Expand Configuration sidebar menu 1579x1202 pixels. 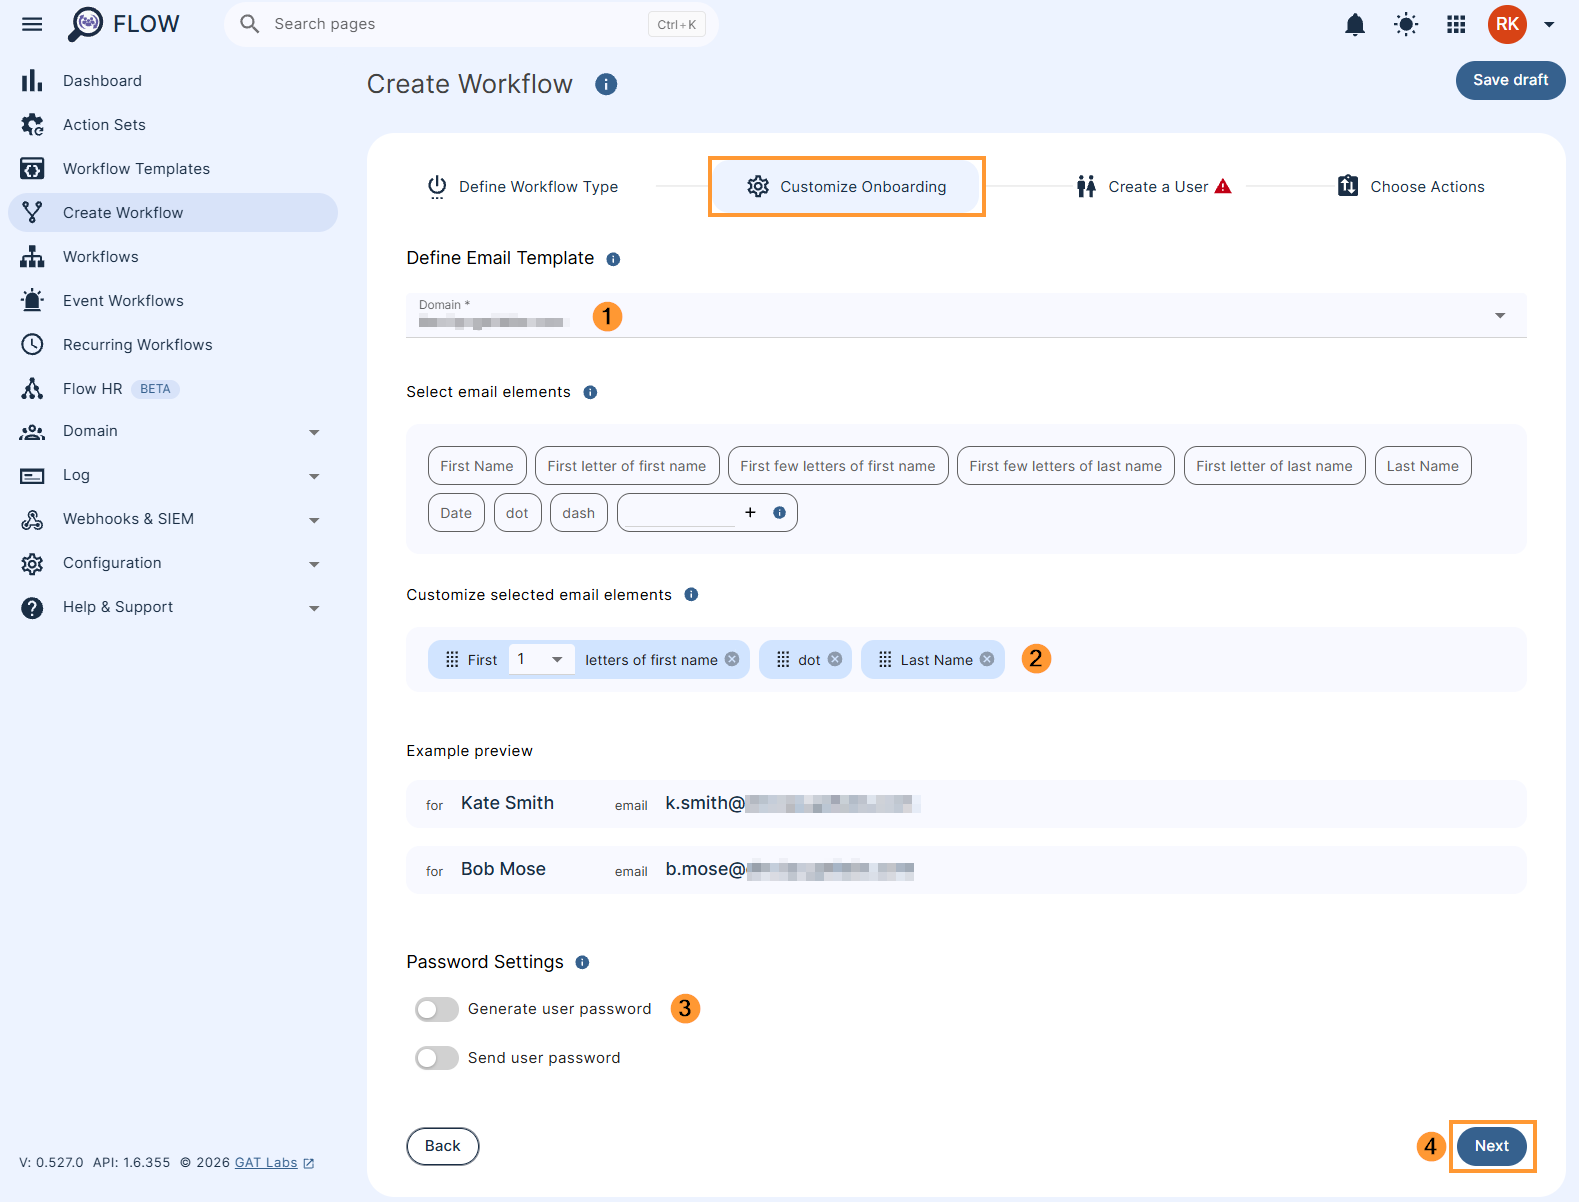[x=314, y=564]
